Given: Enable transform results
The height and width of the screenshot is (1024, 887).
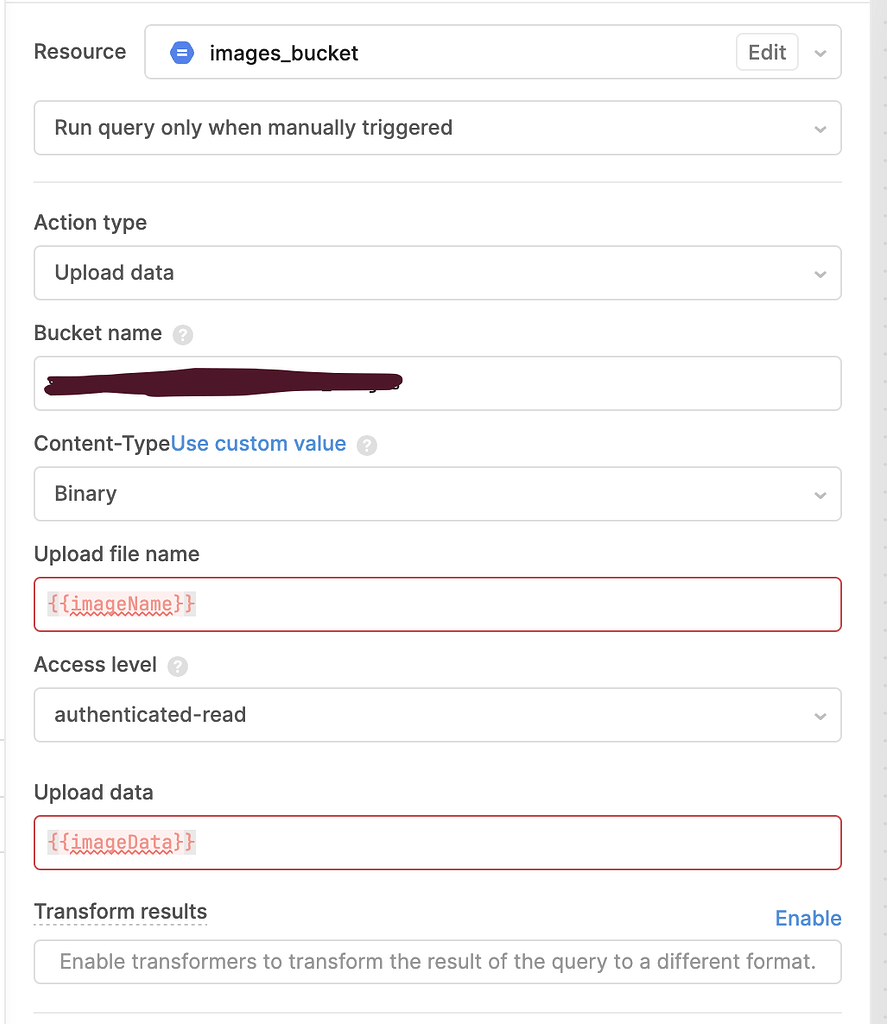Looking at the screenshot, I should 808,918.
